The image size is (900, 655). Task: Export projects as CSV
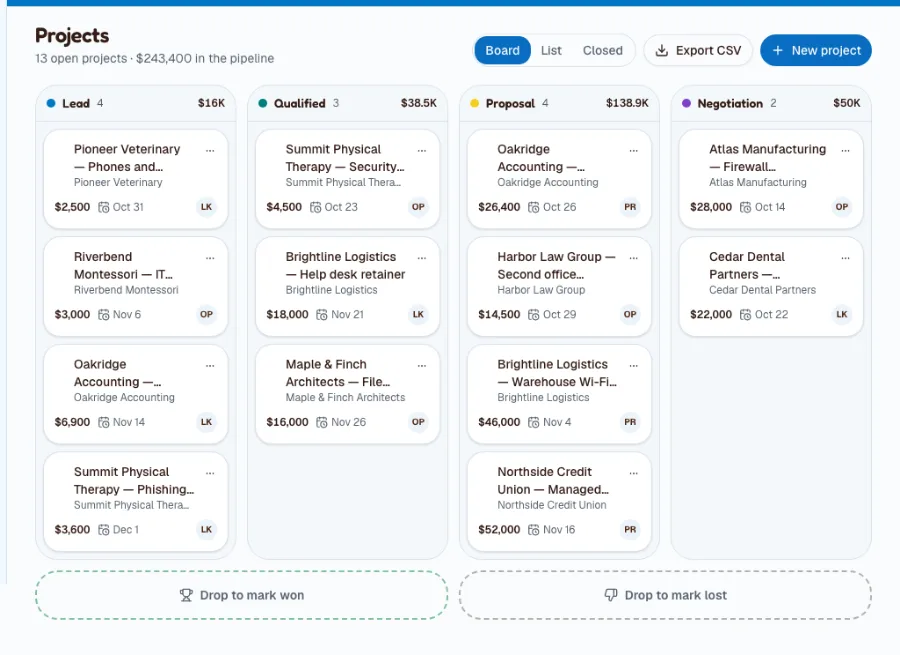tap(698, 51)
